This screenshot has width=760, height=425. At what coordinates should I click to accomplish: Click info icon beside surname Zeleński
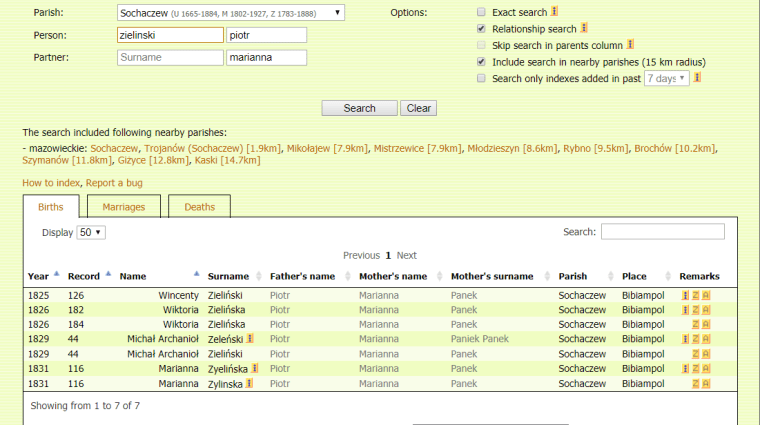250,339
